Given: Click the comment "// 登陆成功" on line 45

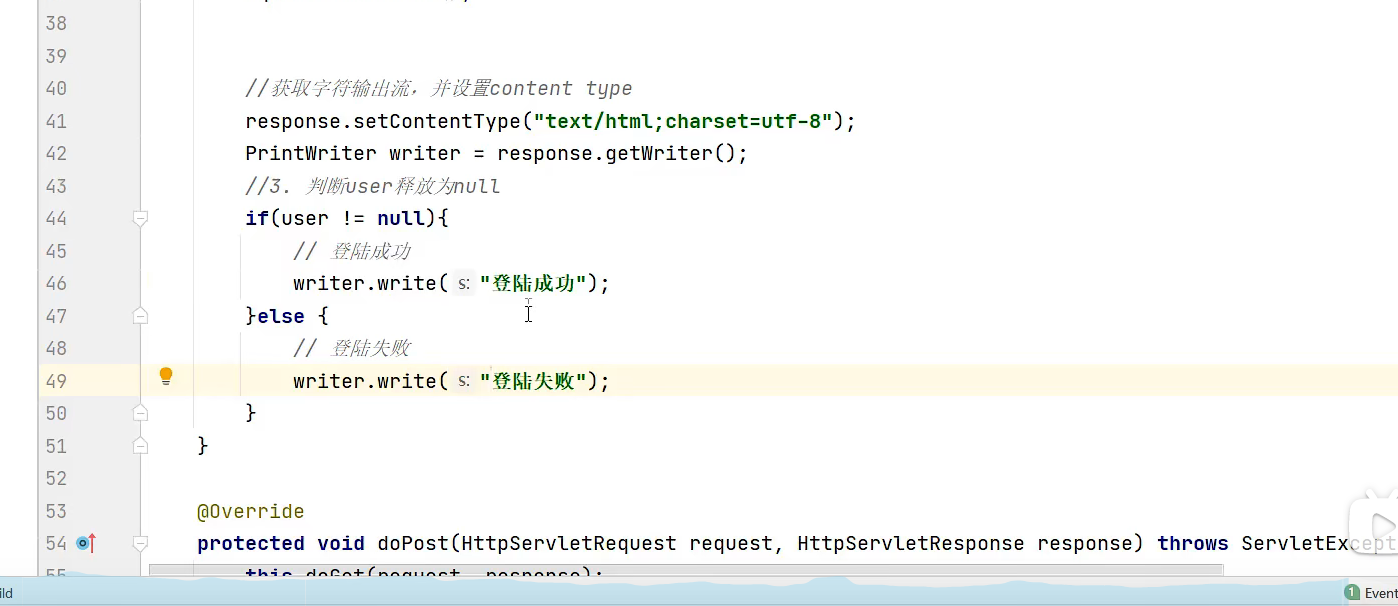Looking at the screenshot, I should tap(351, 251).
